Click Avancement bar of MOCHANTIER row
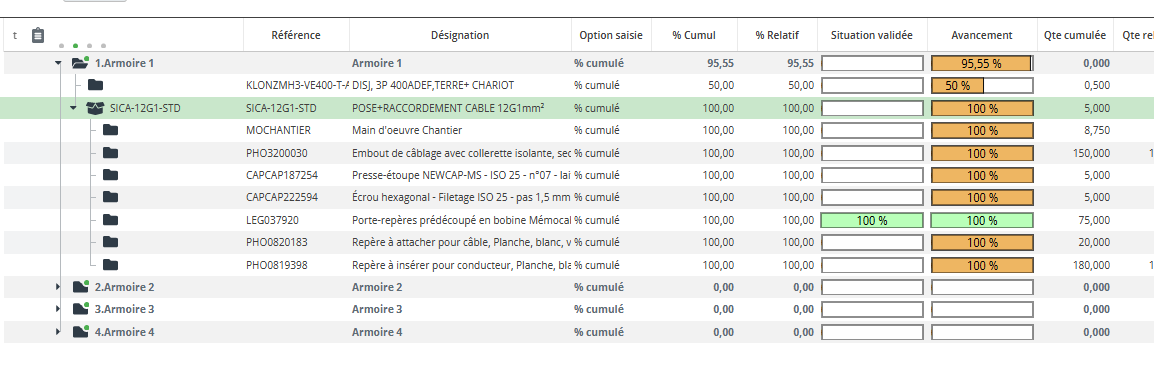This screenshot has width=1154, height=371. (983, 130)
